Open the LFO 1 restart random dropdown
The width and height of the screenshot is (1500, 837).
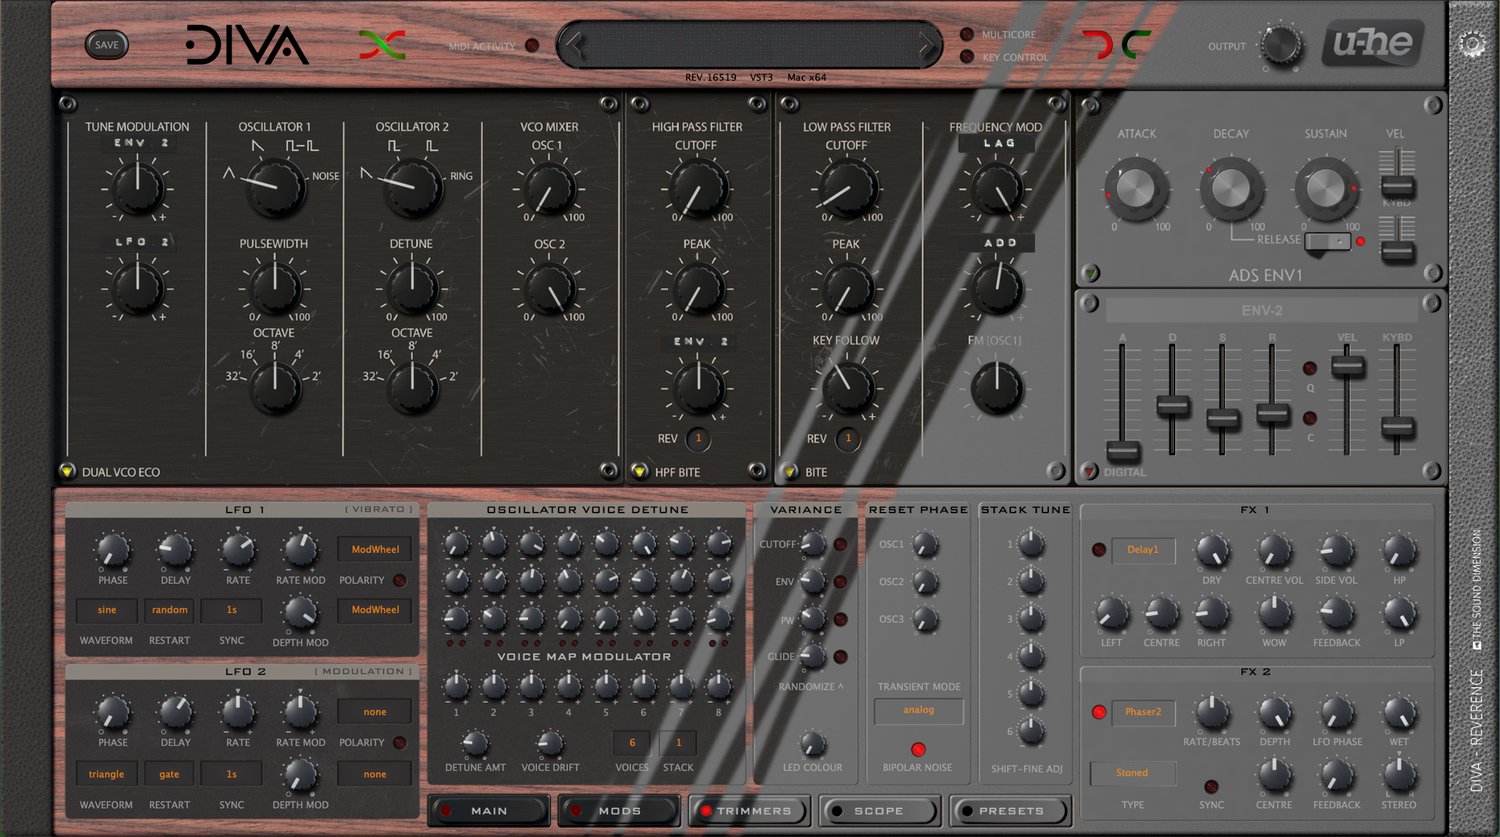pos(169,610)
